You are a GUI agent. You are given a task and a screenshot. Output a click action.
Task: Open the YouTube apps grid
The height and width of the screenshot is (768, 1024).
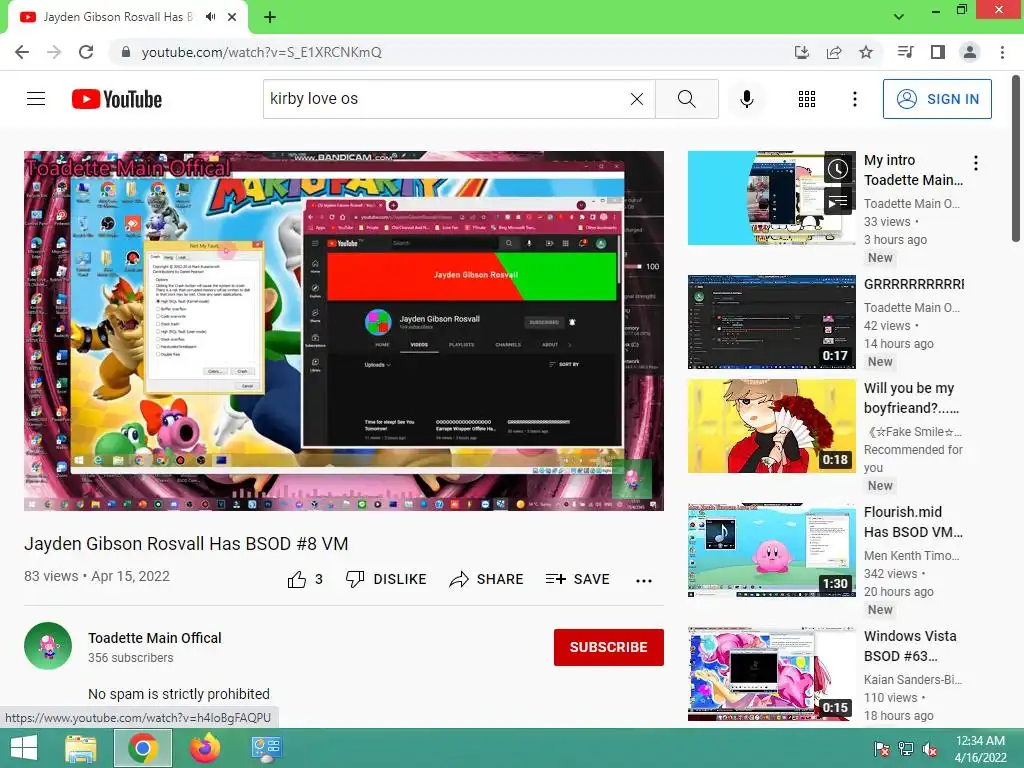coord(807,99)
